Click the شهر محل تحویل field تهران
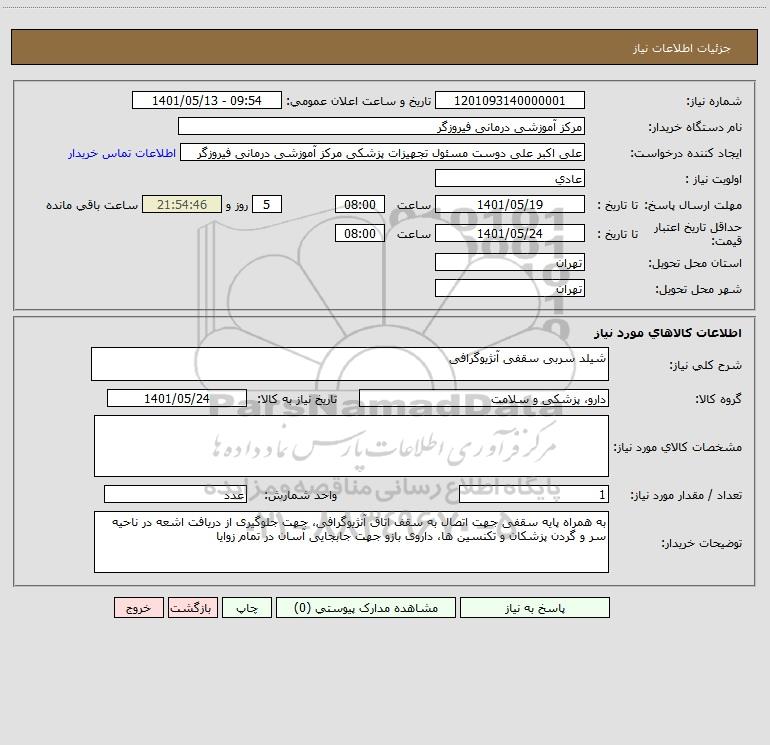 tap(510, 288)
